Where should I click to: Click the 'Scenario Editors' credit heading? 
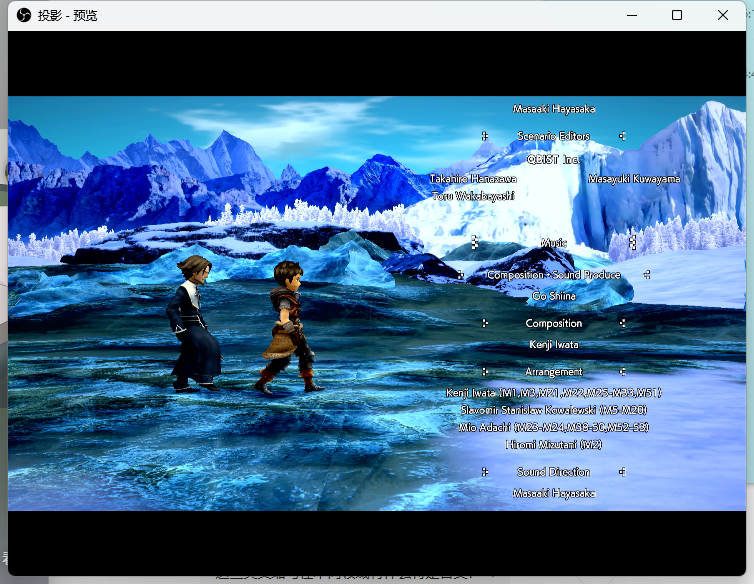553,136
